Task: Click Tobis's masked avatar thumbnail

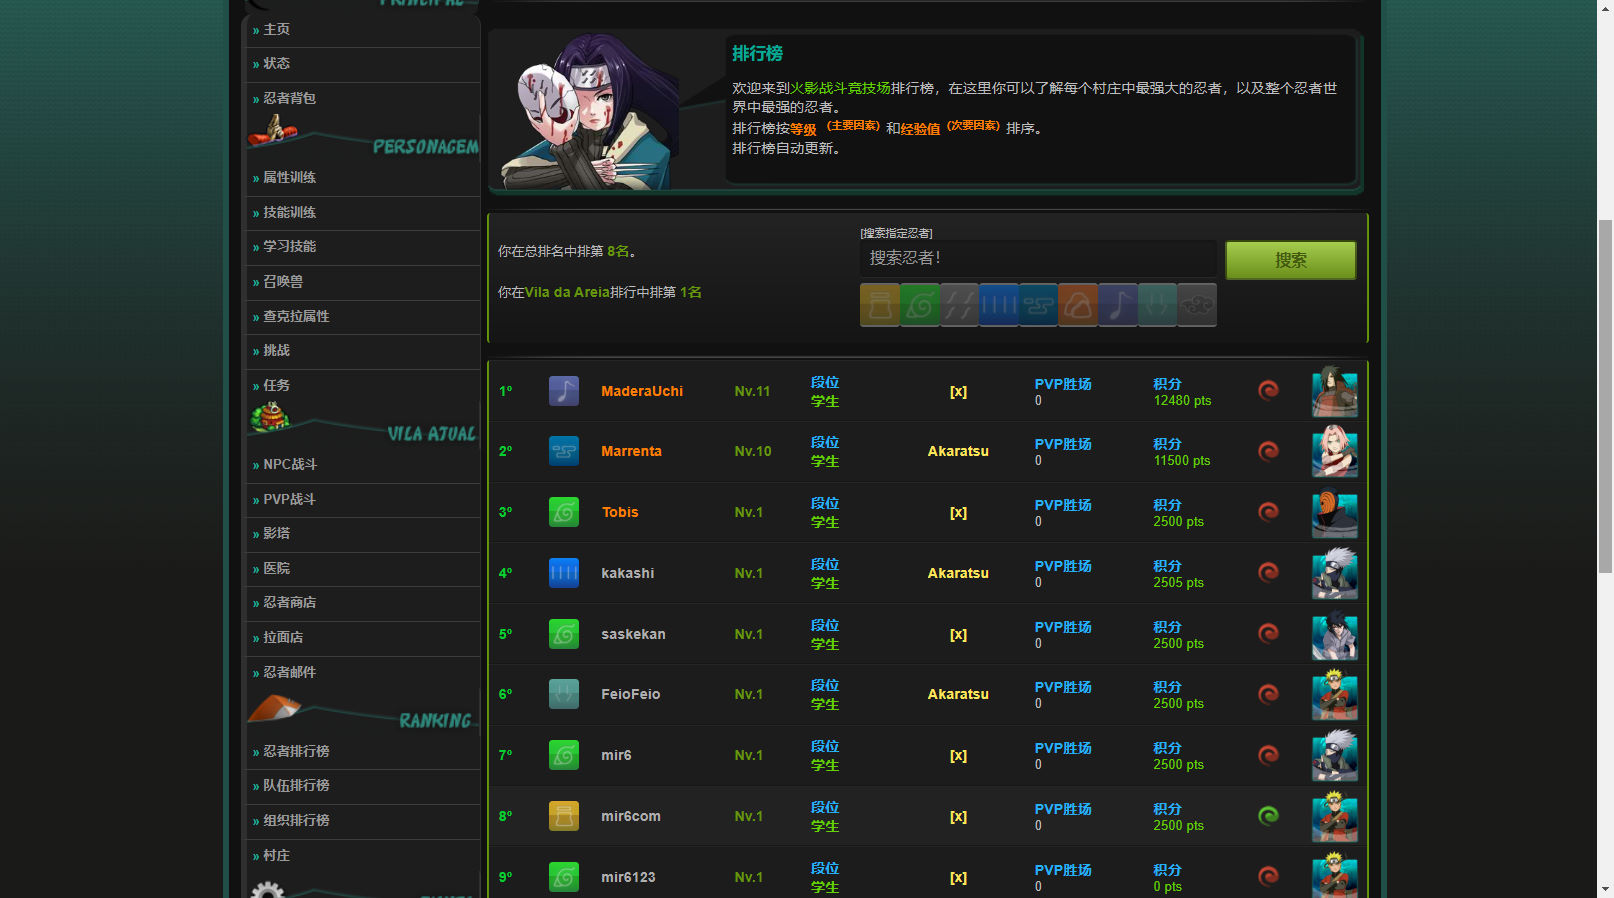Action: pos(1334,513)
